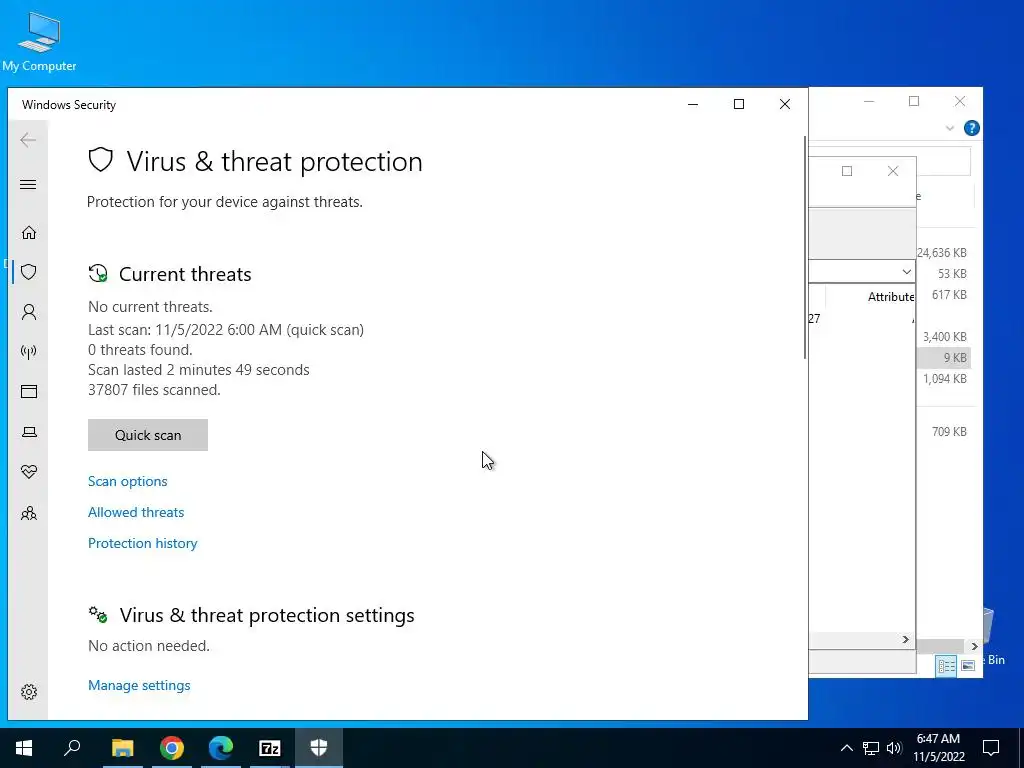Click right scroll arrow of the outer explorer window
This screenshot has height=768, width=1024.
click(974, 646)
